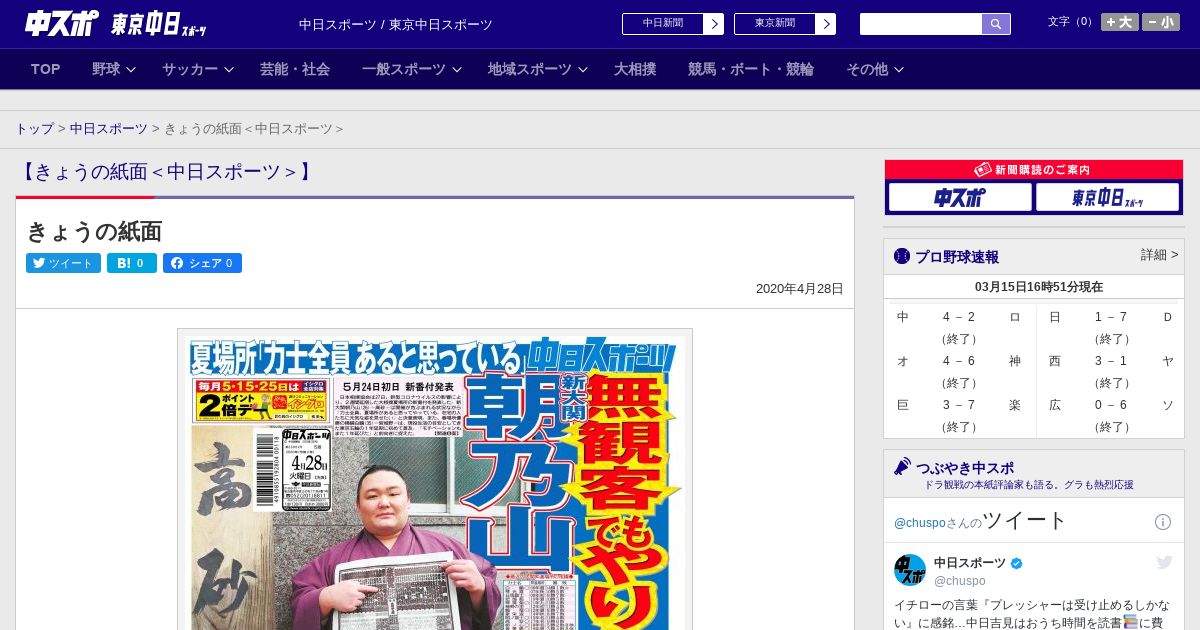Open the 一般スポーツ navigation menu
Screen dimensions: 1200x630
click(x=404, y=69)
